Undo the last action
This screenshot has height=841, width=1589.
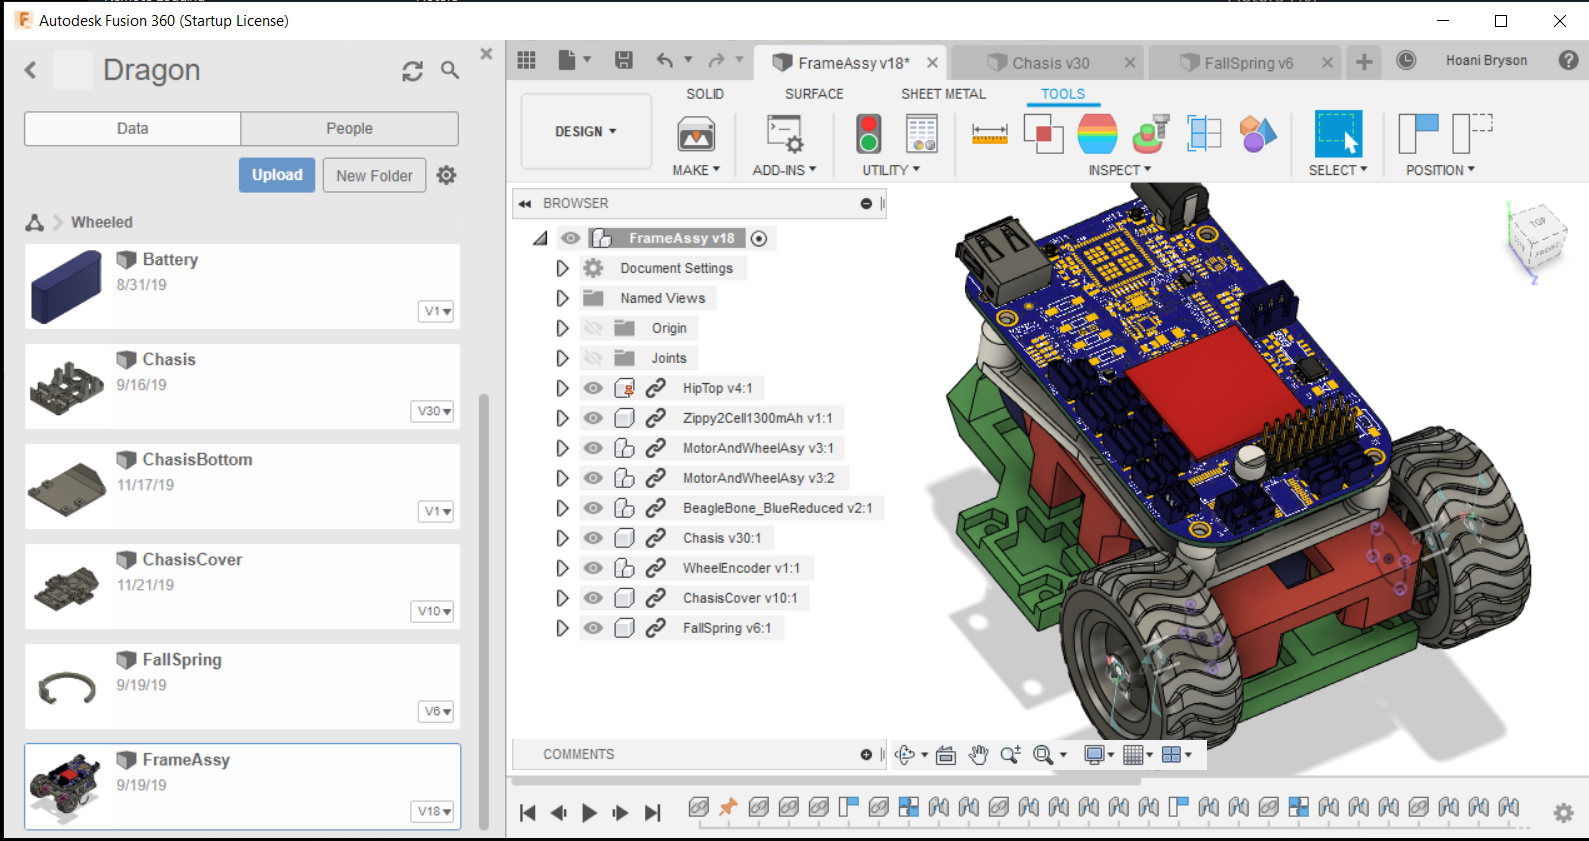click(x=665, y=60)
